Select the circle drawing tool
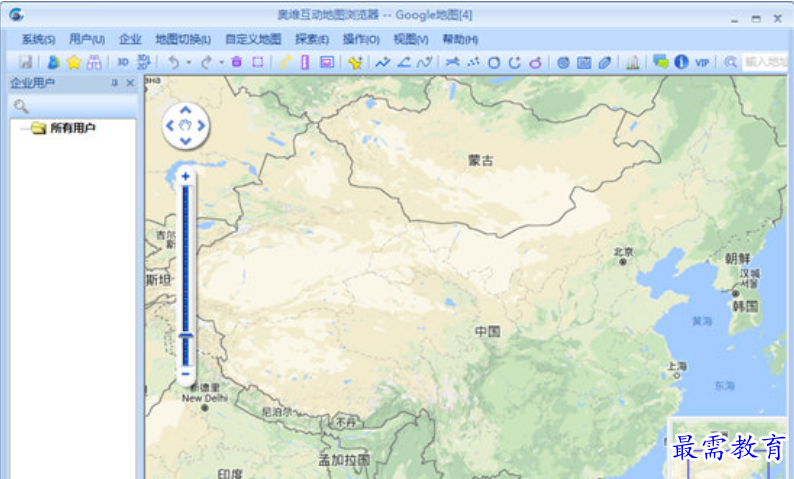 [494, 63]
